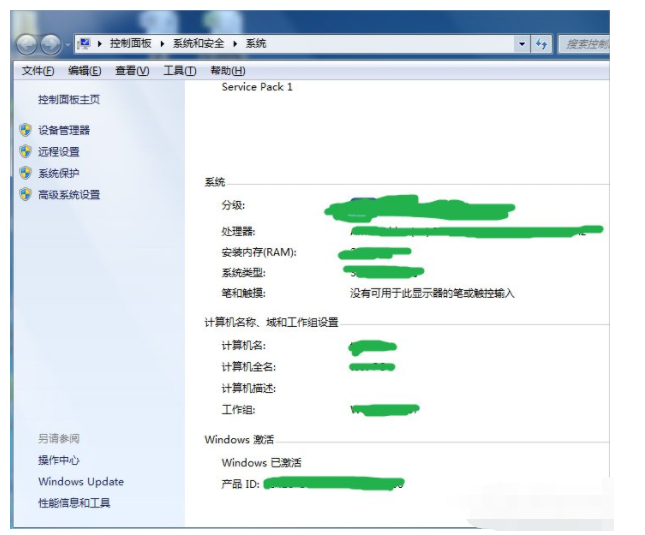
Task: Click 计算机名称、域和工作组设置 heading
Action: click(271, 322)
